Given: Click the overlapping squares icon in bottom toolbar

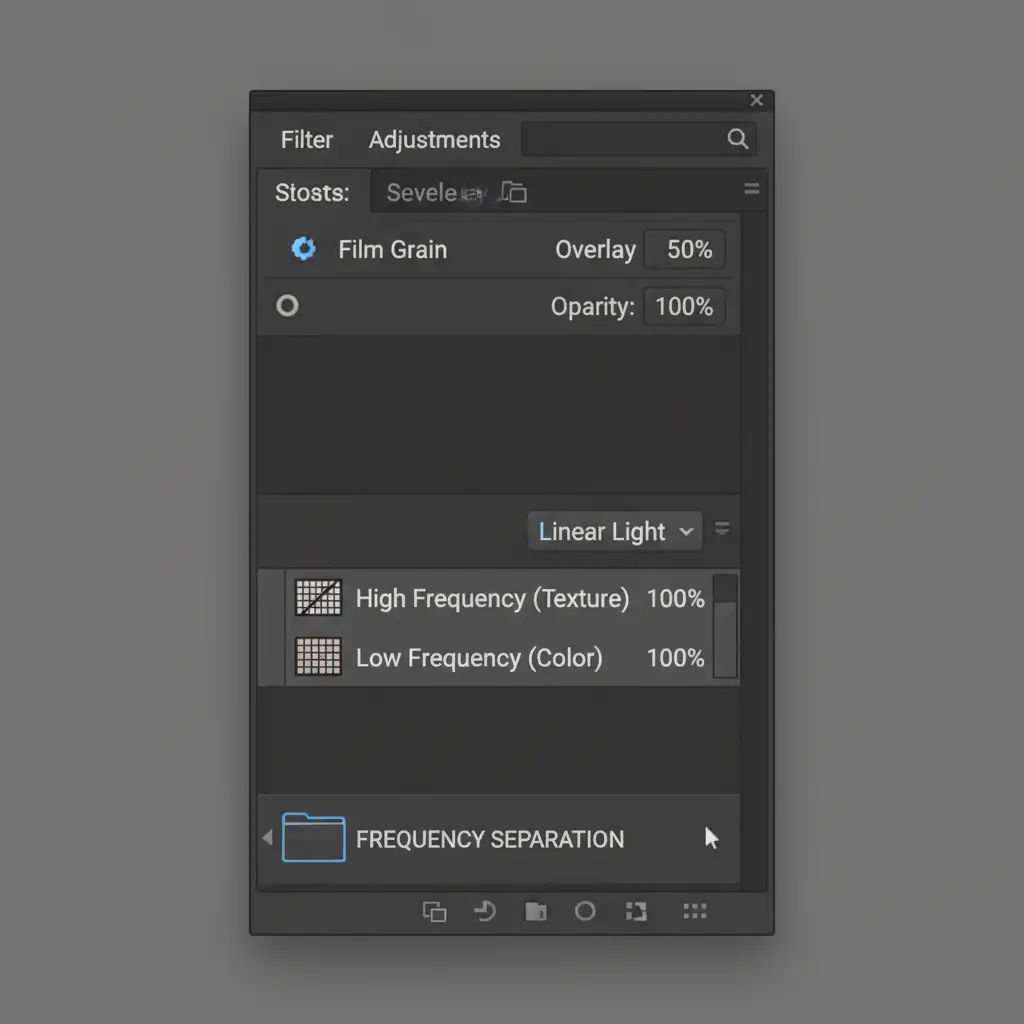Looking at the screenshot, I should [434, 911].
